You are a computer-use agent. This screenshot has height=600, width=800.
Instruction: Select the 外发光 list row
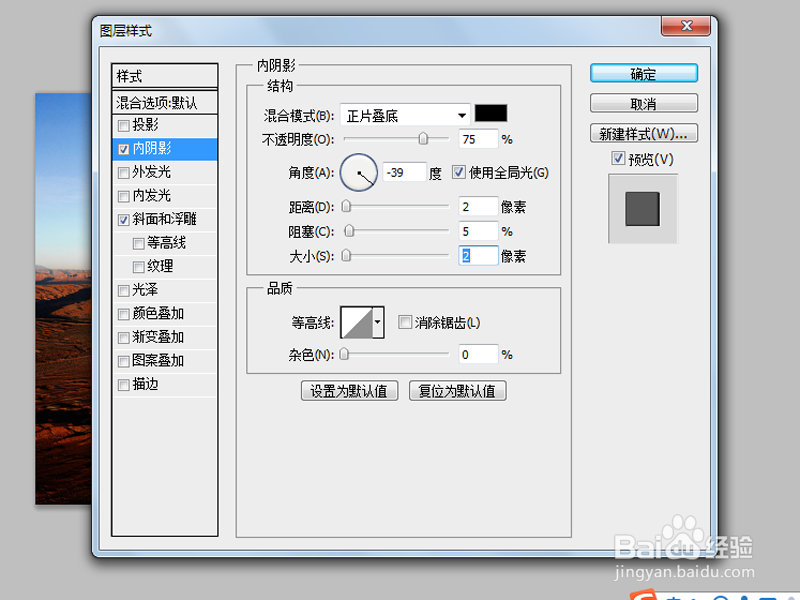click(x=164, y=172)
